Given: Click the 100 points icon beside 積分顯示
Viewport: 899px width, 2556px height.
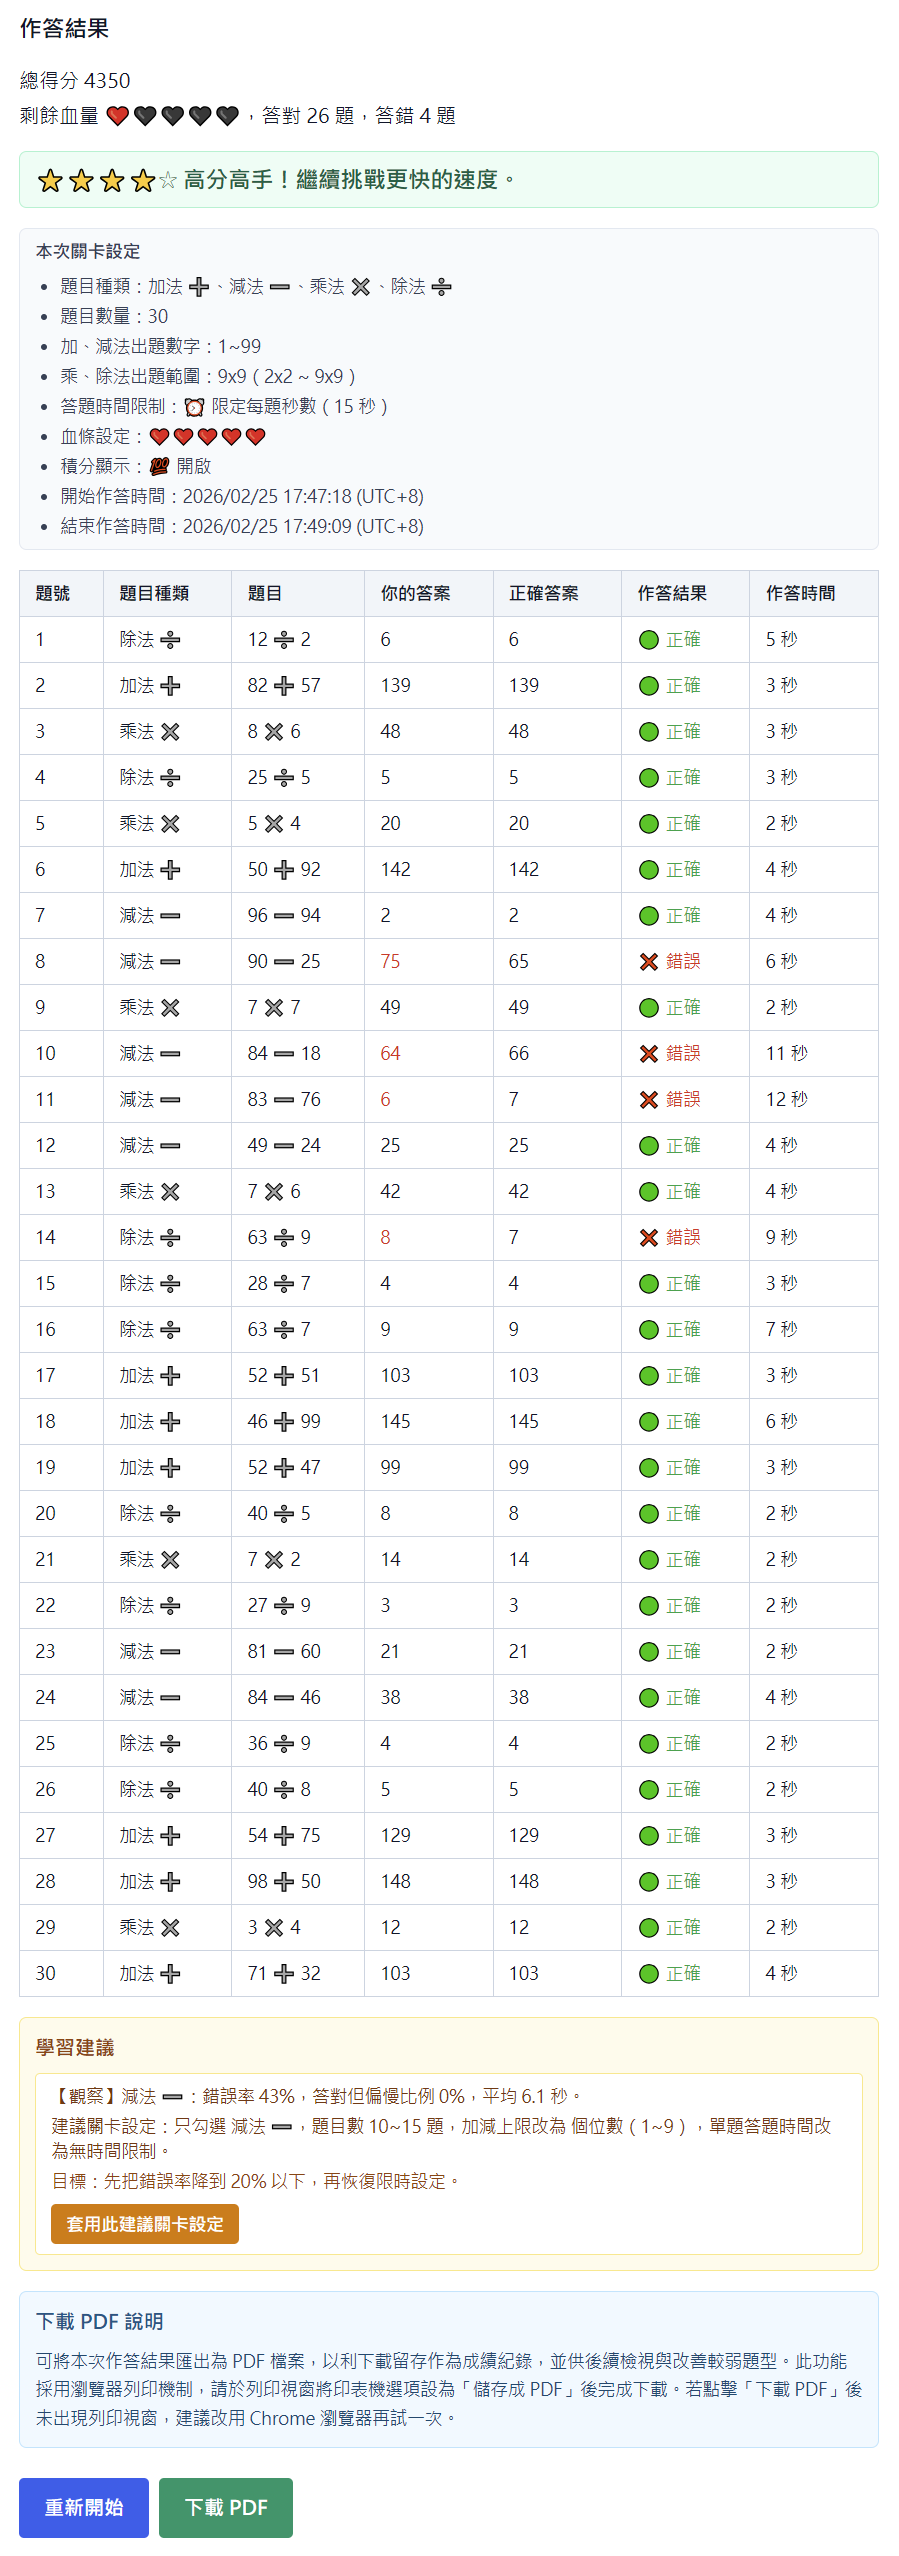Looking at the screenshot, I should click(x=159, y=467).
